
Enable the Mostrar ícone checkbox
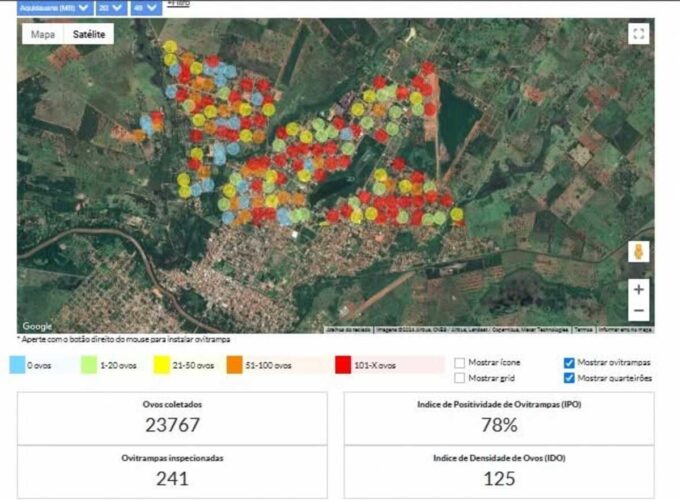460,363
